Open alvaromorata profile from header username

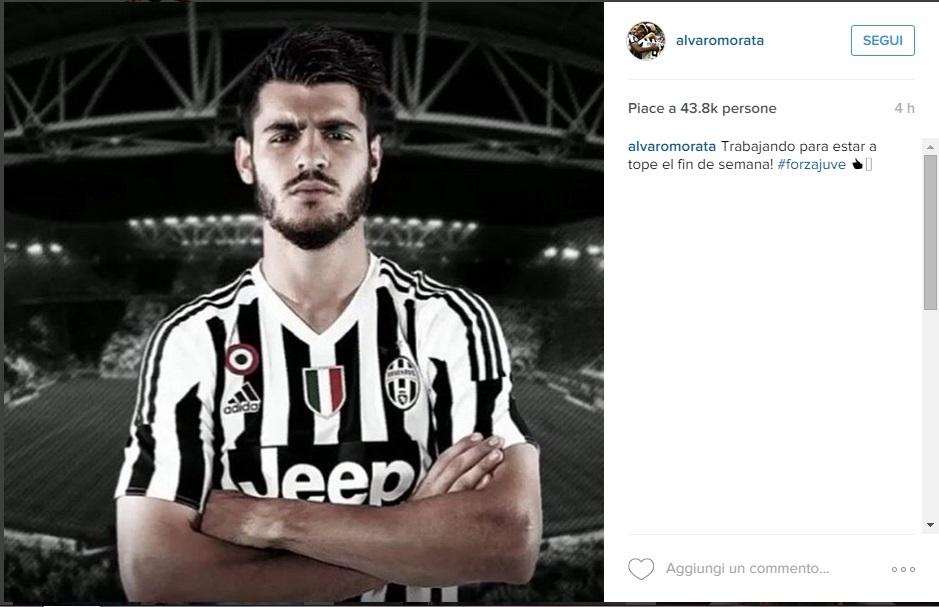[x=720, y=41]
